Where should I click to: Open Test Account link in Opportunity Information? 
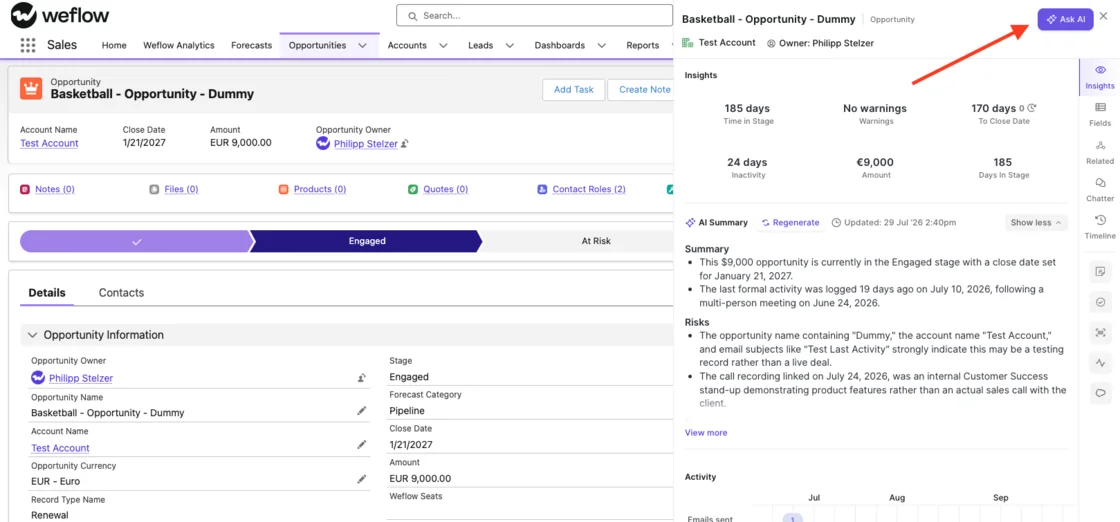pos(60,448)
